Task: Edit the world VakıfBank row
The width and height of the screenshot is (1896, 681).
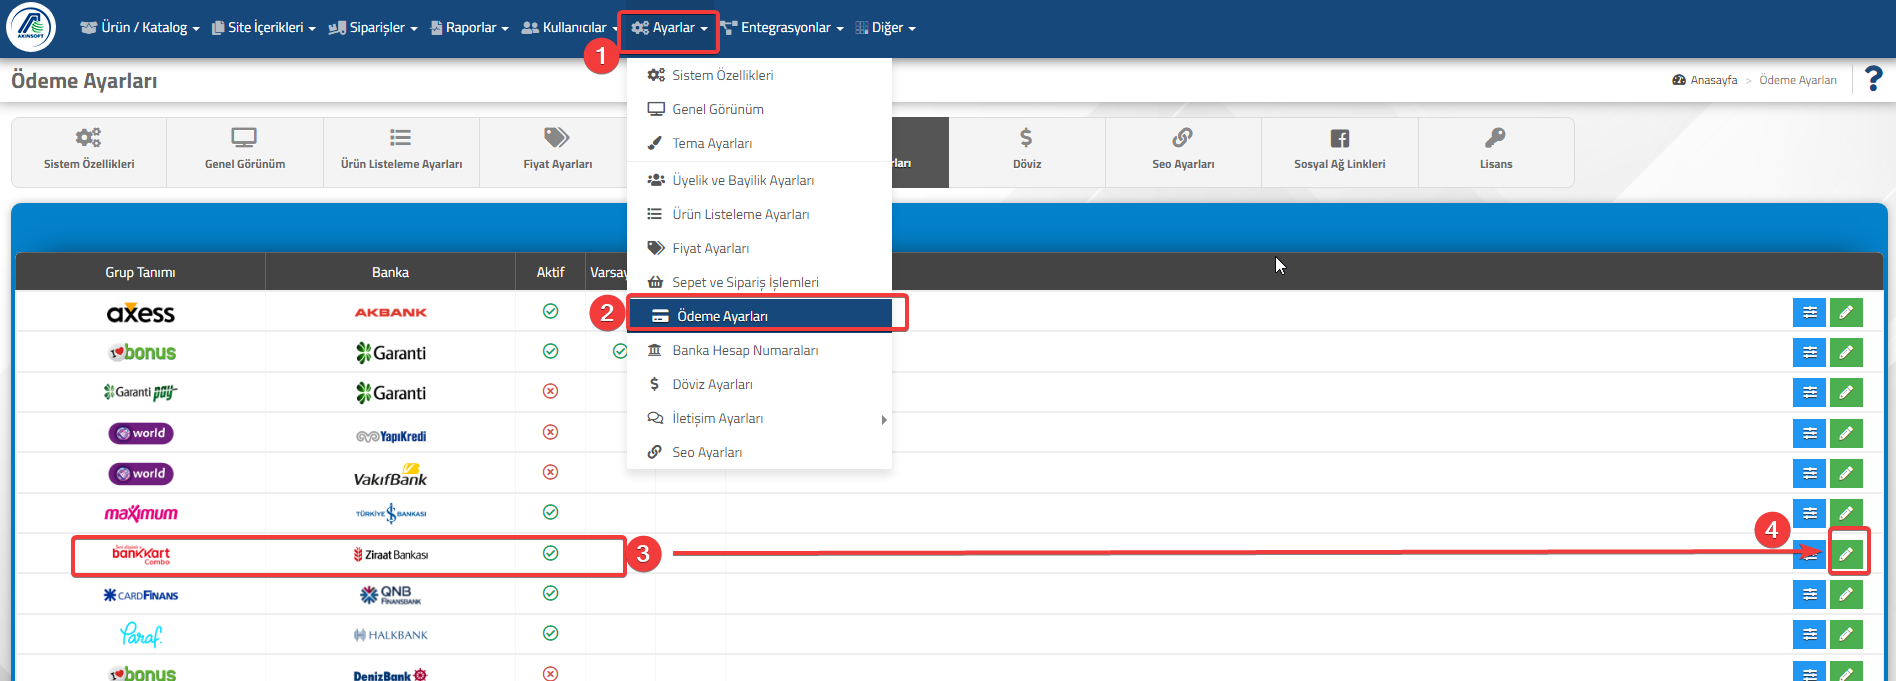Action: pos(1846,474)
